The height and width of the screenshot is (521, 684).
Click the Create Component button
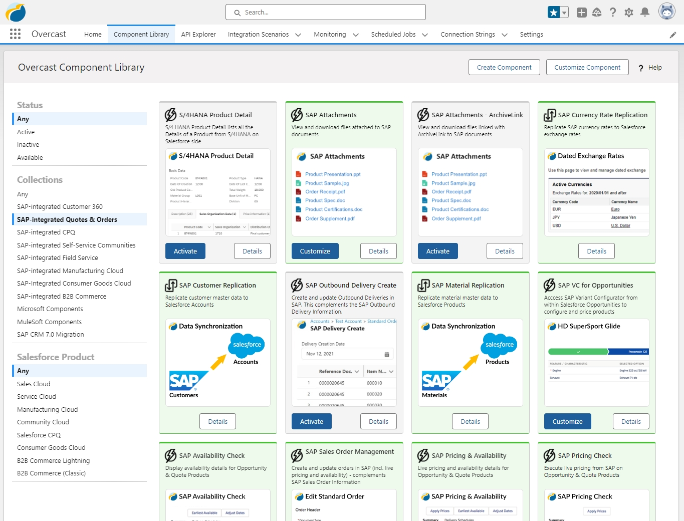coord(504,67)
